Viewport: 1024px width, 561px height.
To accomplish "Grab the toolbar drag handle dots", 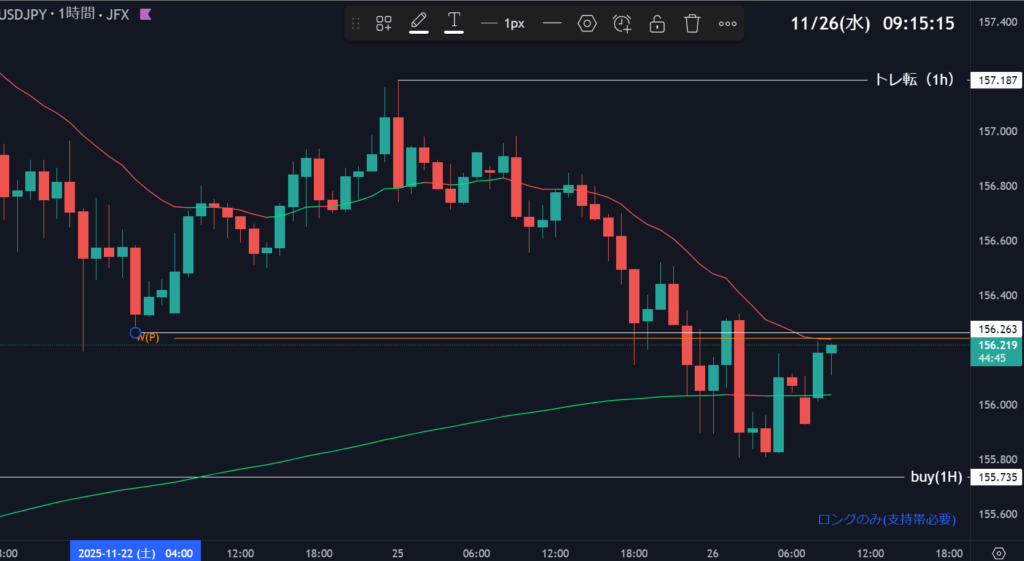I will (x=356, y=23).
